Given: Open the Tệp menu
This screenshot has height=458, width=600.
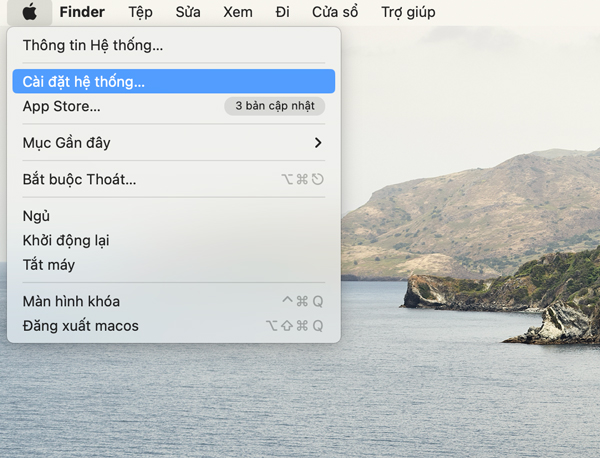Looking at the screenshot, I should click(140, 12).
